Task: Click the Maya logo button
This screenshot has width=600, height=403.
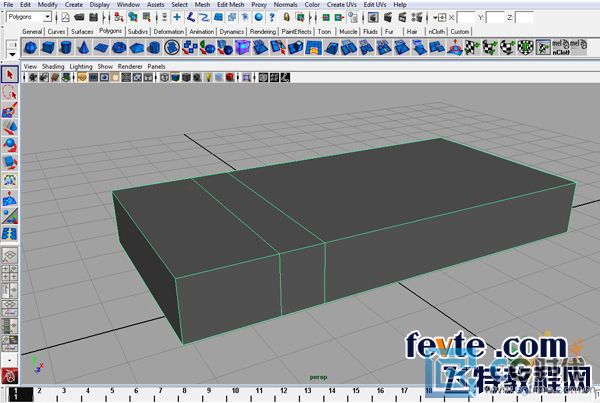Action: click(10, 376)
